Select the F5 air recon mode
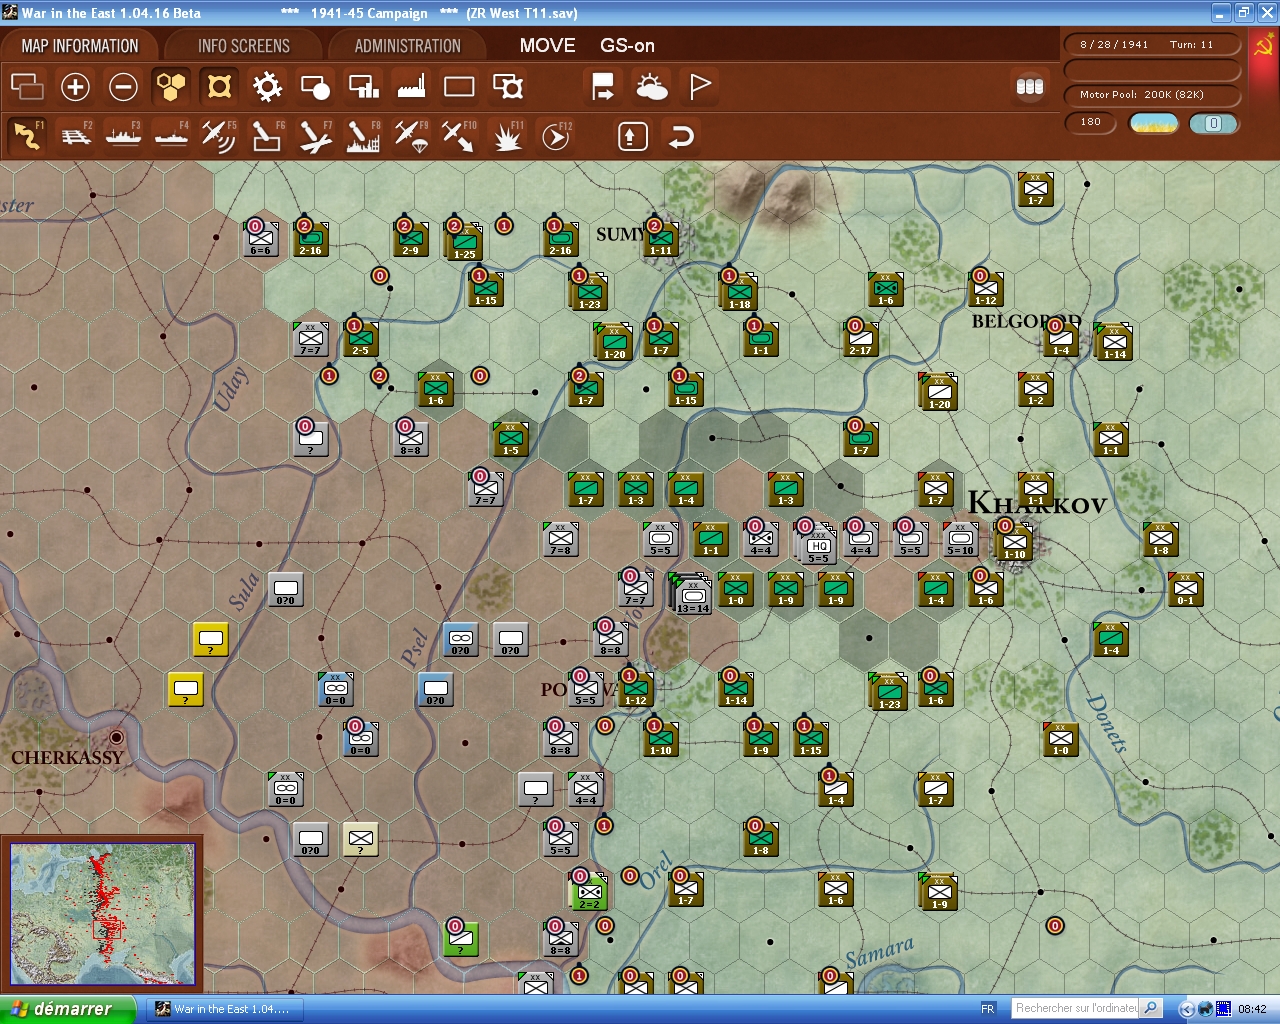The image size is (1280, 1024). click(x=219, y=136)
